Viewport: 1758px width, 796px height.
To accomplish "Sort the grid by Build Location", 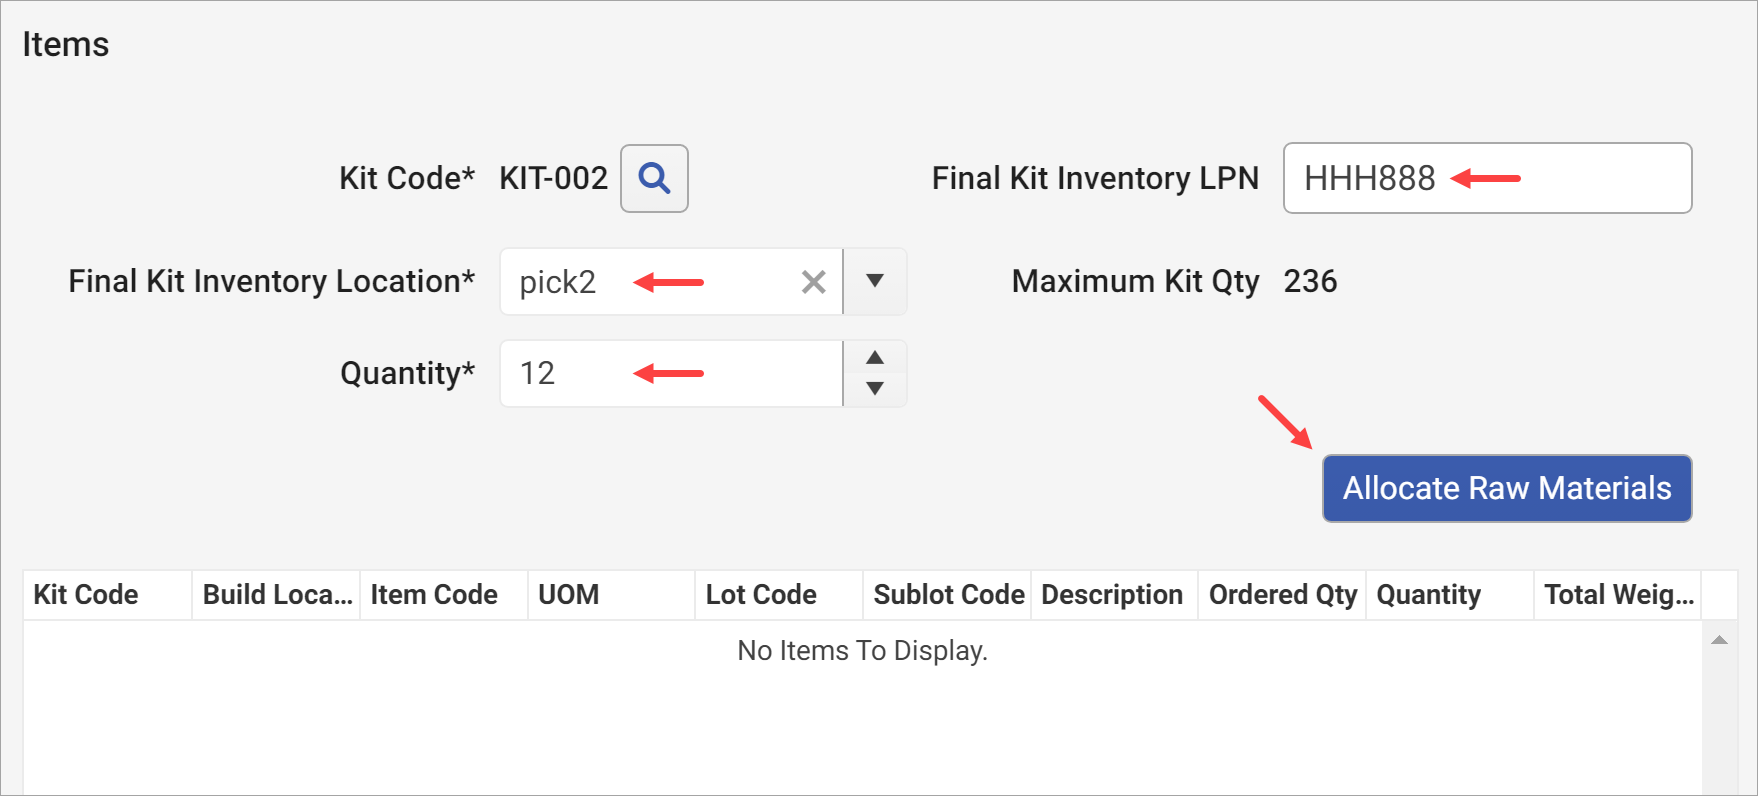I will click(x=275, y=595).
